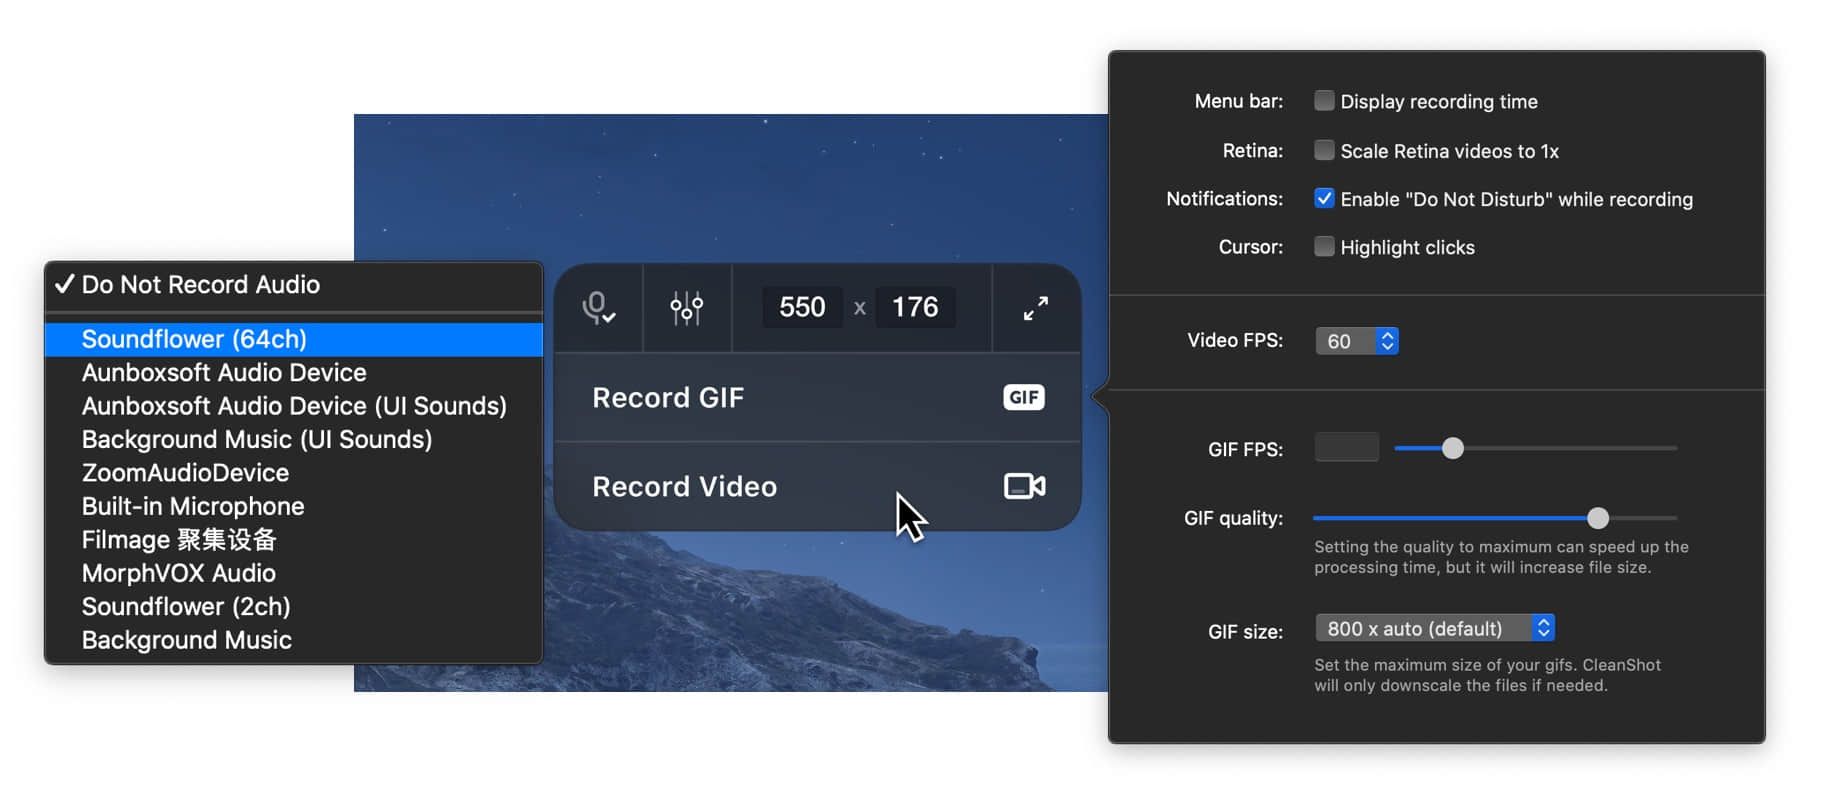Screen dimensions: 1822x806
Task: Select Soundflower (64ch) audio source
Action: (x=294, y=339)
